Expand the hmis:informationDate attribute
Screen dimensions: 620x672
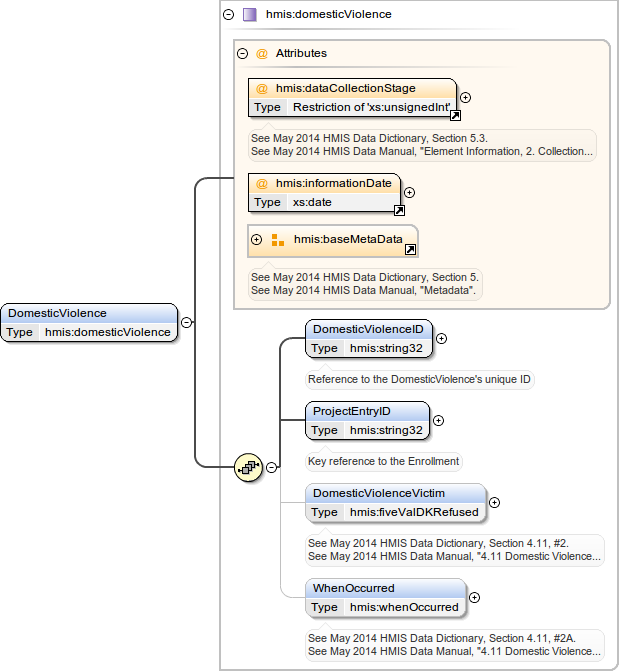click(409, 192)
